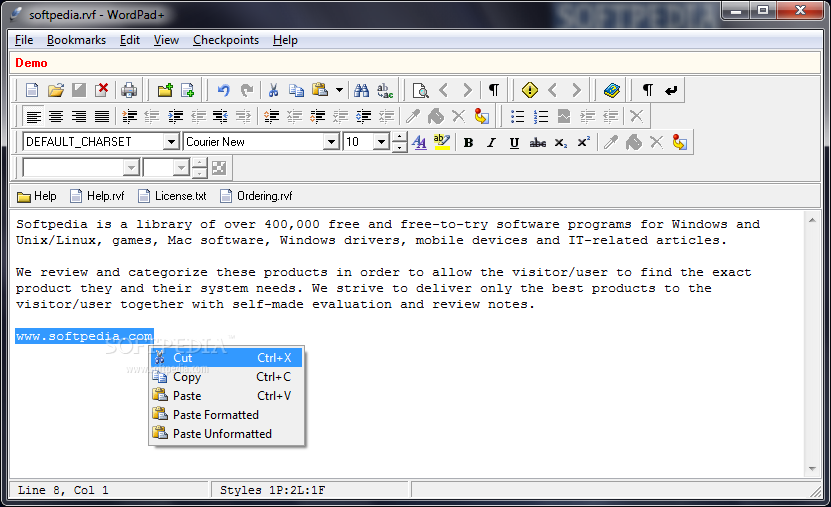Open the Help.rvf bookmark
Viewport: 831px width, 507px height.
tap(98, 196)
